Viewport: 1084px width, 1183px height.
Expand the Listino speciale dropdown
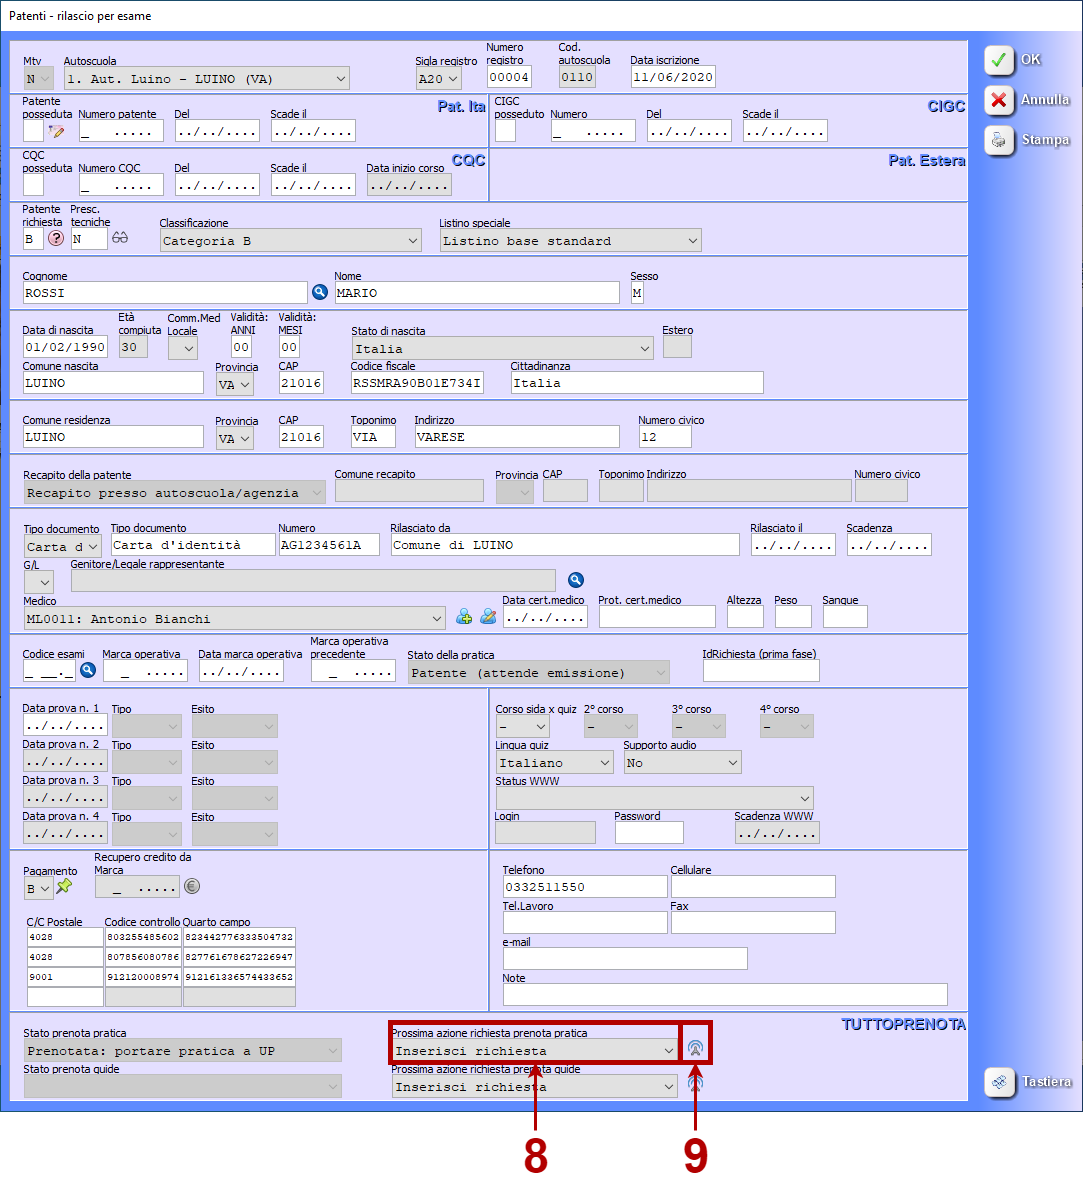570,240
